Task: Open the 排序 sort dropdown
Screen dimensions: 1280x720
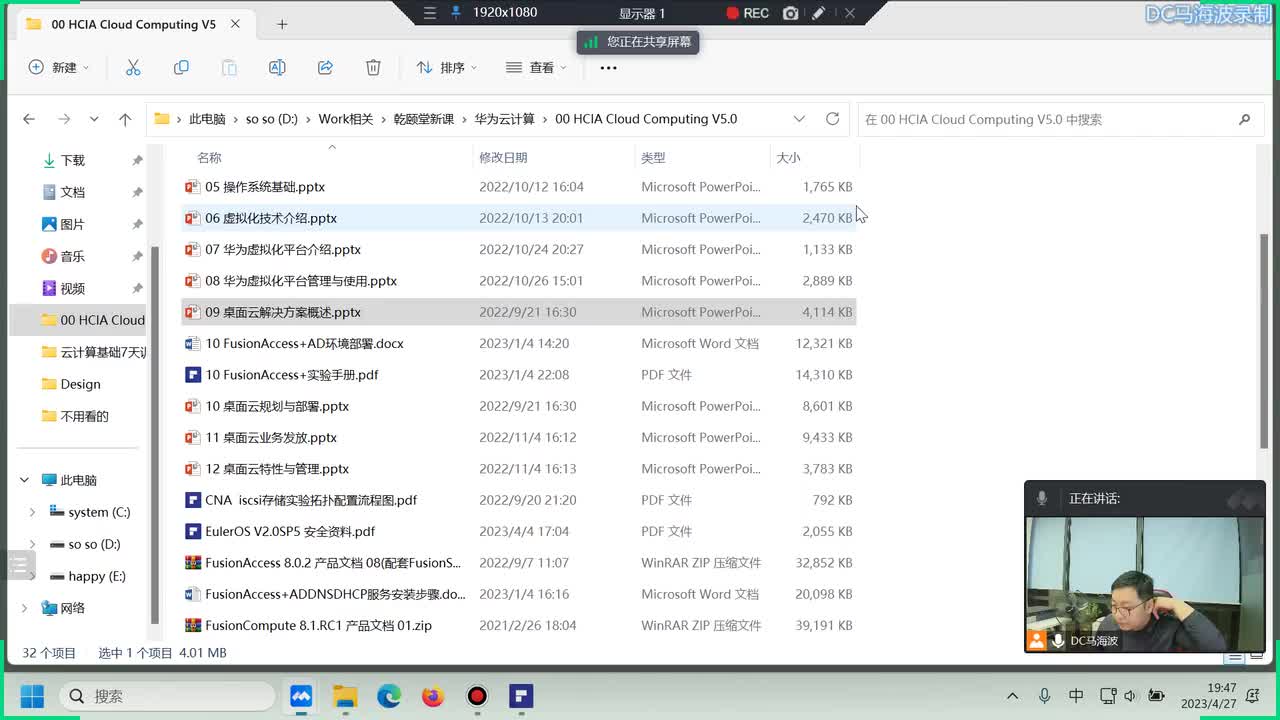Action: coord(447,67)
